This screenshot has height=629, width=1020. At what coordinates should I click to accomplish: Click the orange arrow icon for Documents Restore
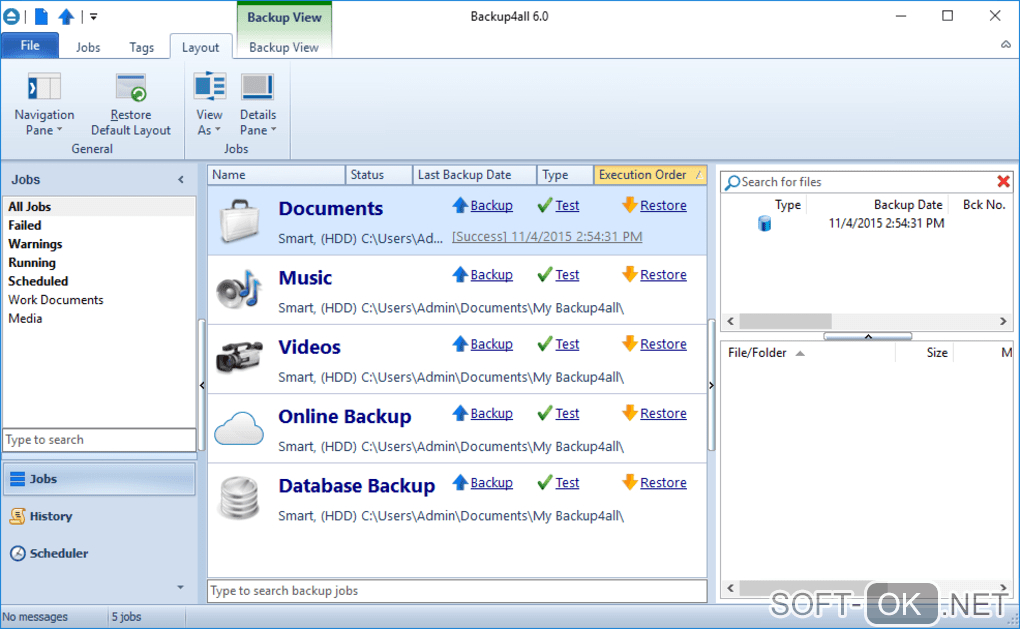[x=629, y=205]
